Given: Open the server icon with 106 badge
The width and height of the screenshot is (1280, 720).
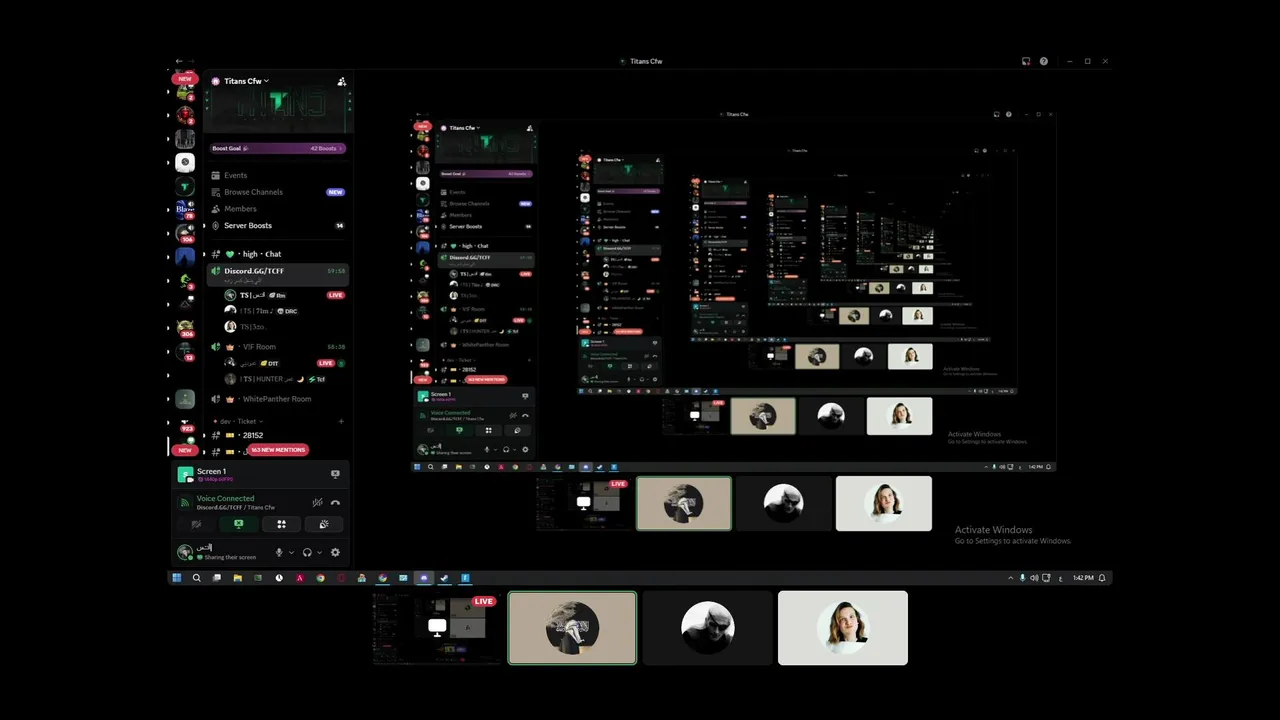Looking at the screenshot, I should [x=185, y=234].
